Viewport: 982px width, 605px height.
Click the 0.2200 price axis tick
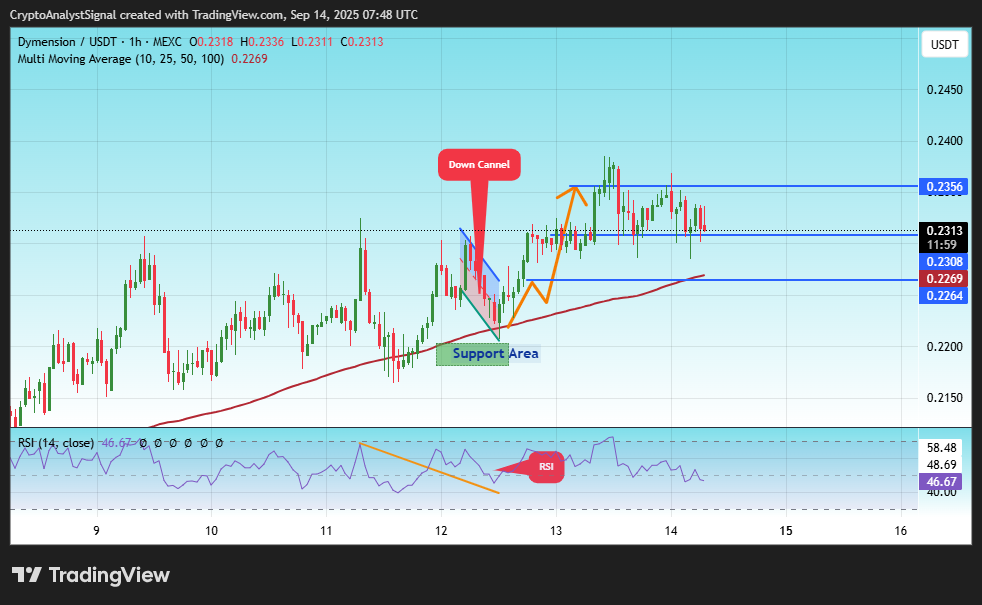944,346
